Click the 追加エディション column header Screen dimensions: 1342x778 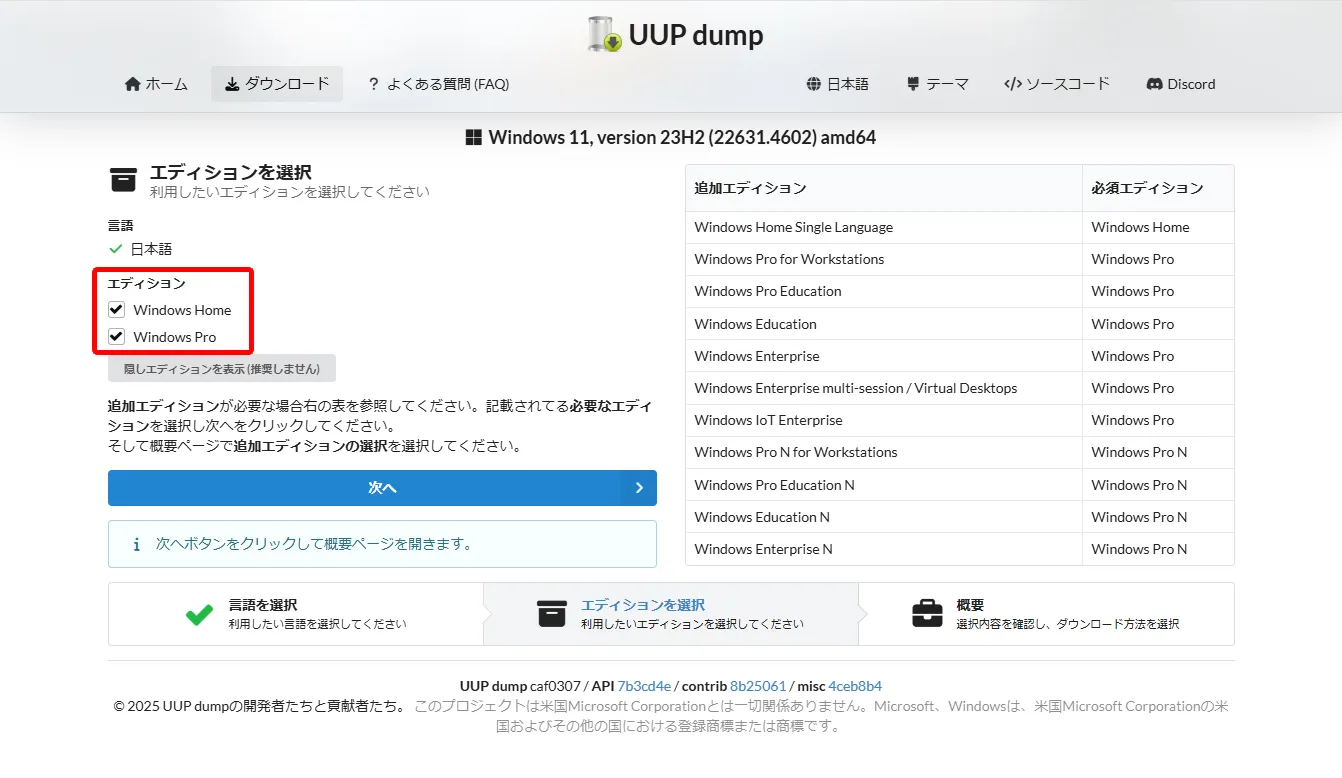tap(884, 188)
